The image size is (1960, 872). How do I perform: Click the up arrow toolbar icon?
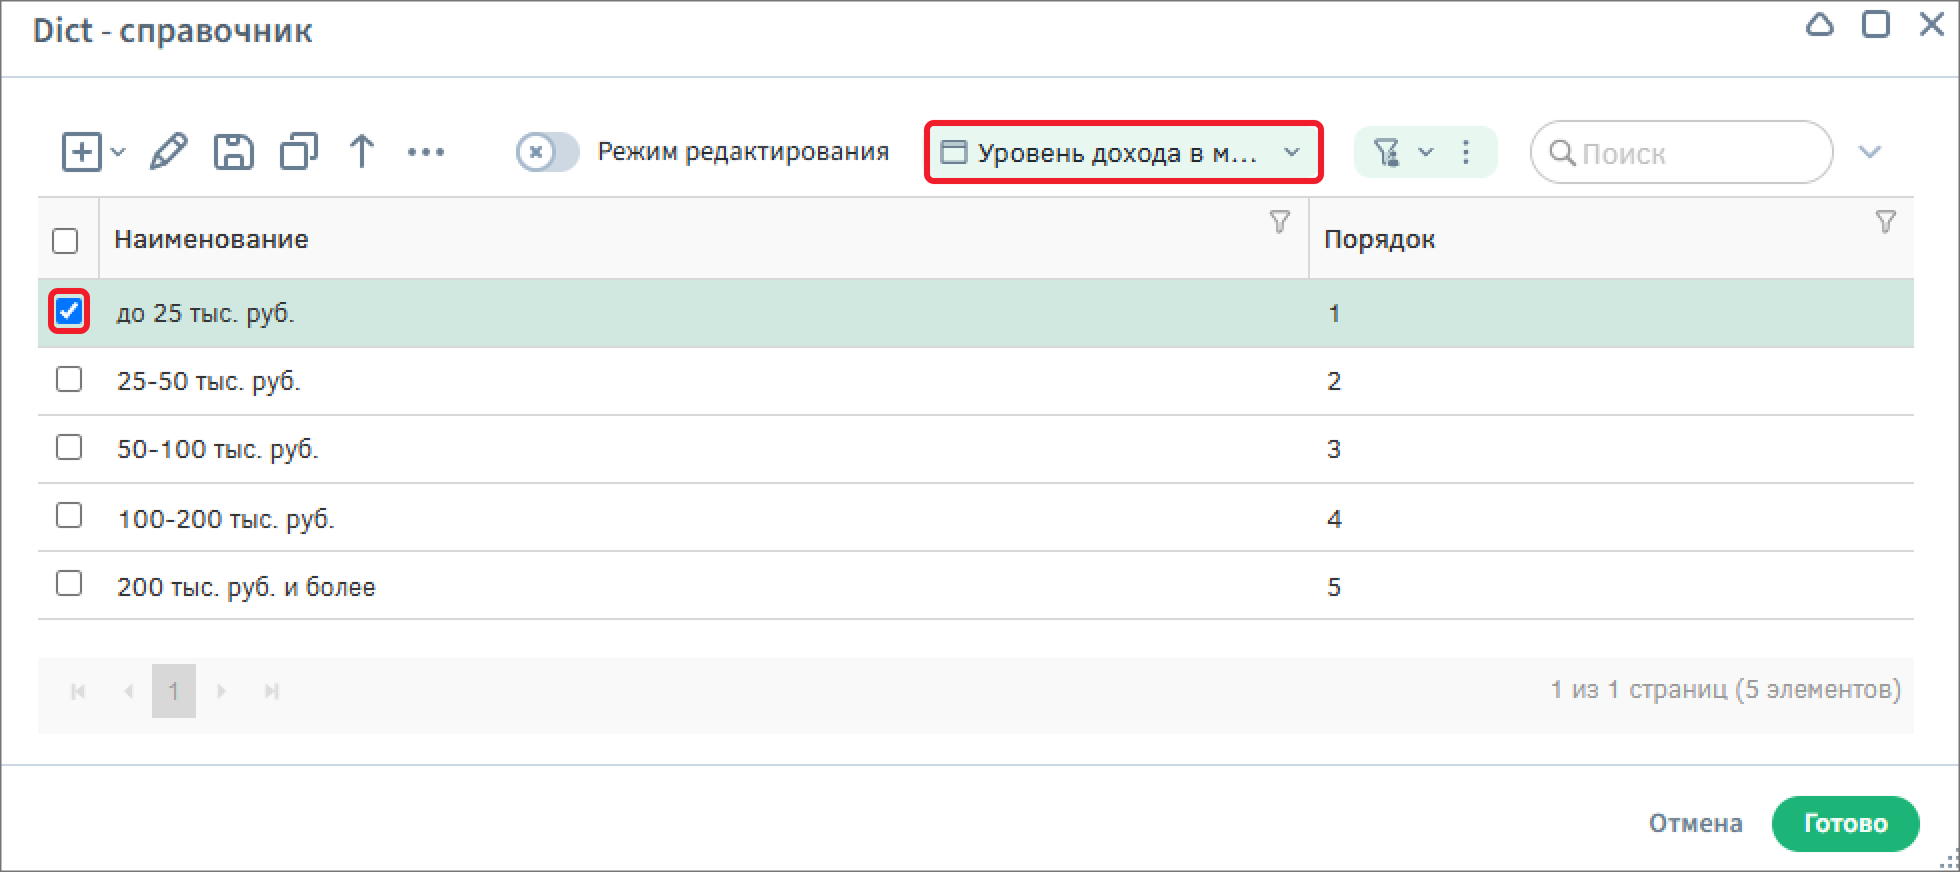click(x=362, y=153)
